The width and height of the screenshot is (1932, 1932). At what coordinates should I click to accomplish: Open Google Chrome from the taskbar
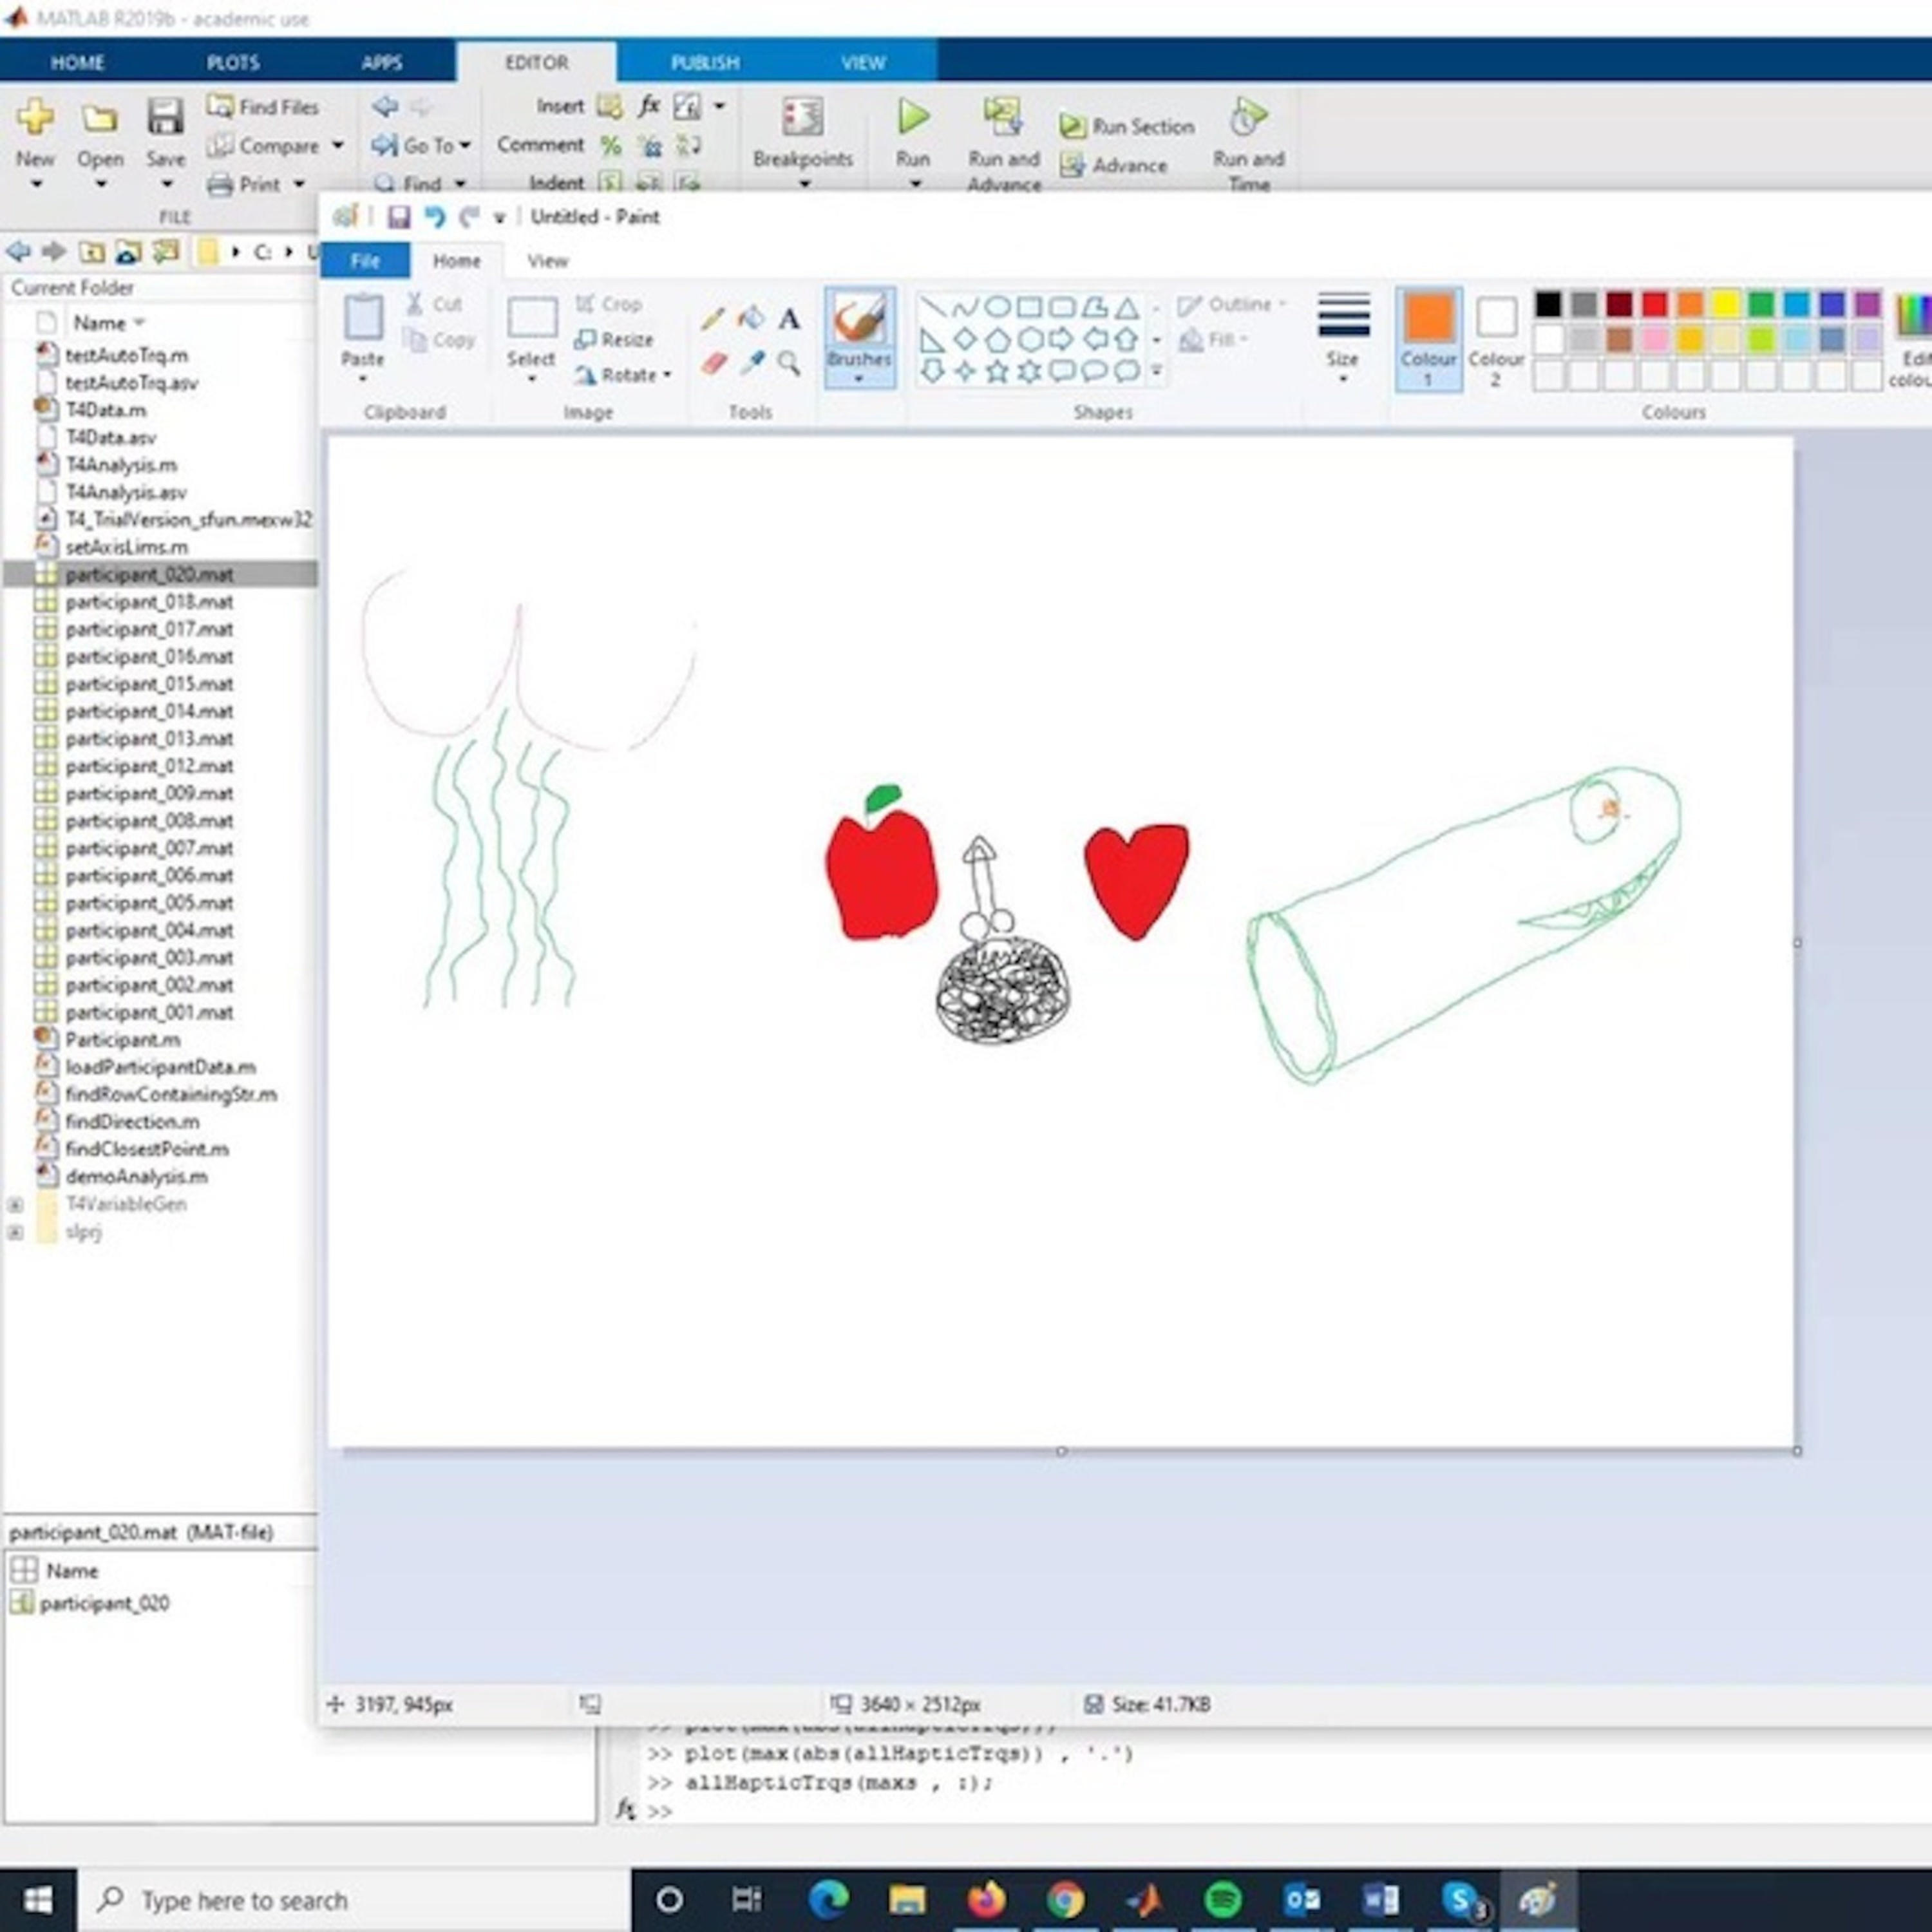tap(1066, 1898)
